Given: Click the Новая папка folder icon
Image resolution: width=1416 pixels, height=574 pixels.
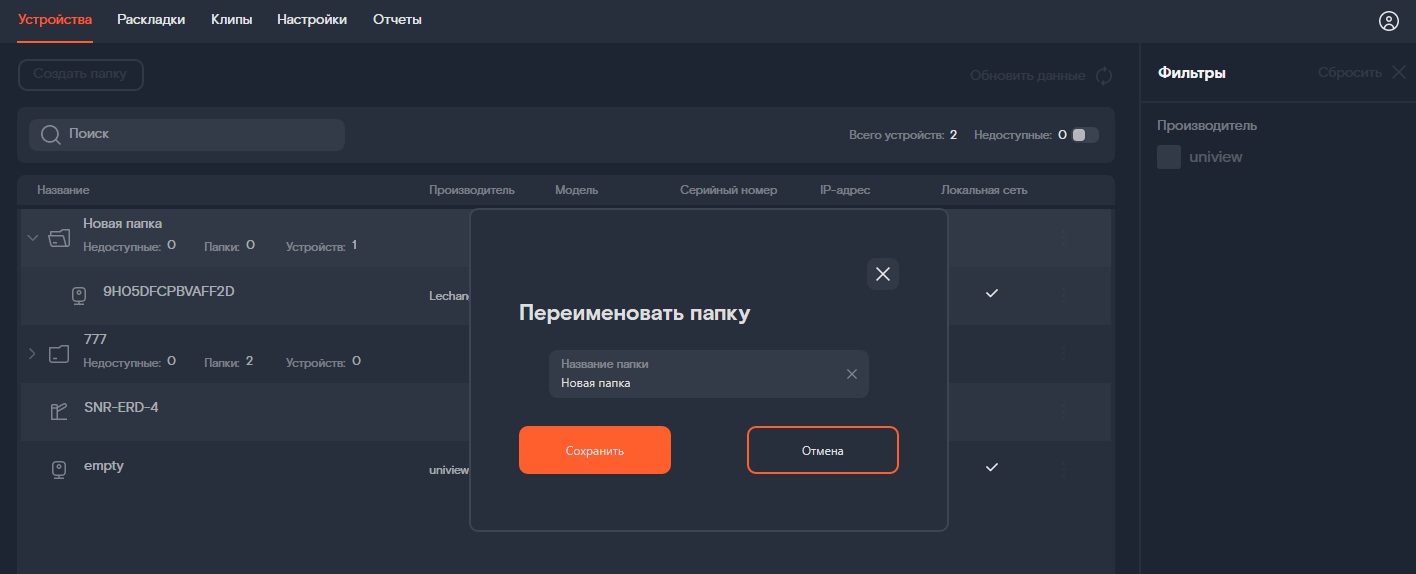Looking at the screenshot, I should tap(61, 238).
